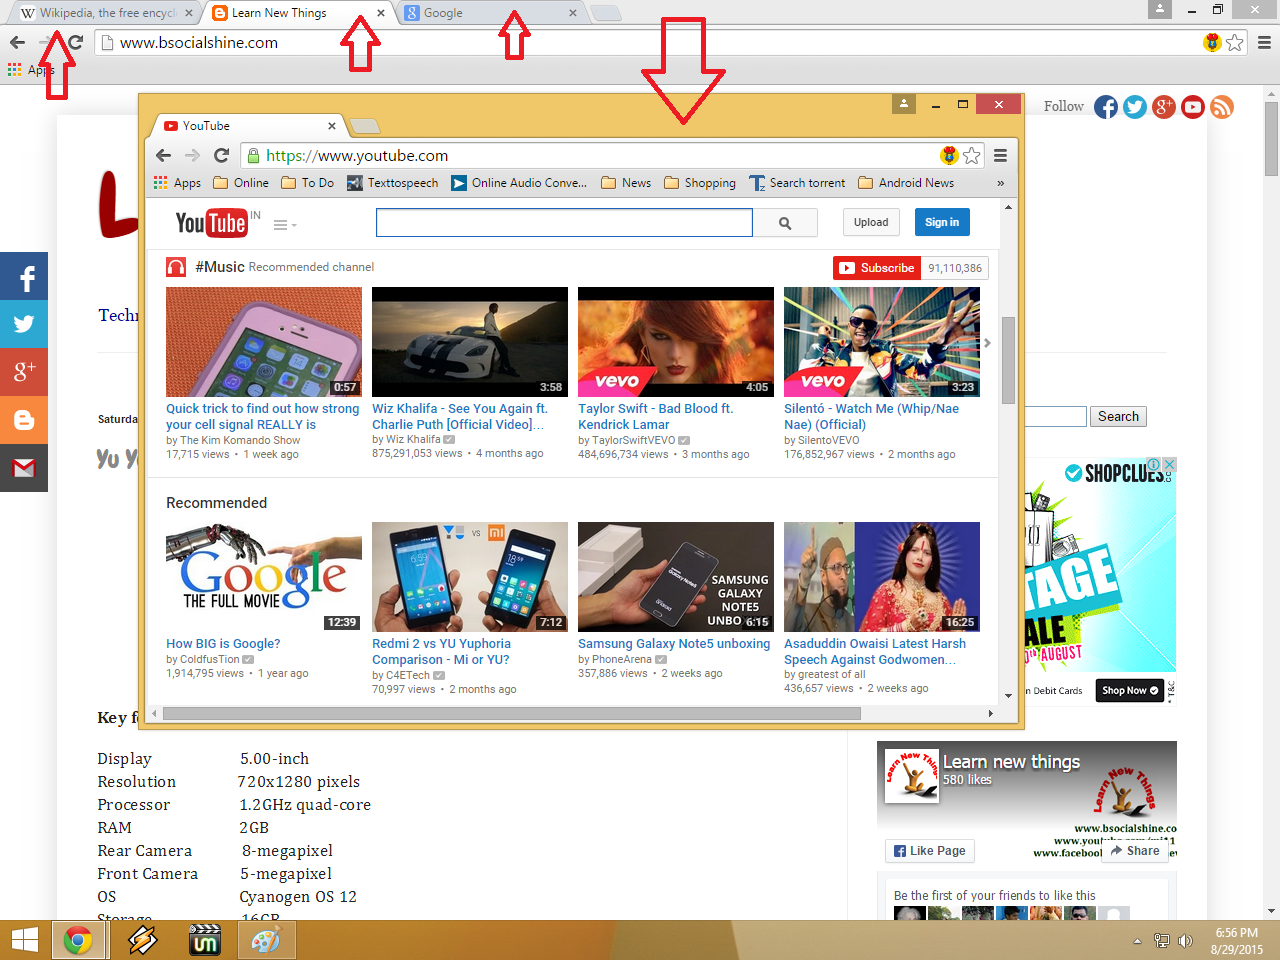1280x960 pixels.
Task: Close the YouTube tab
Action: click(x=332, y=126)
